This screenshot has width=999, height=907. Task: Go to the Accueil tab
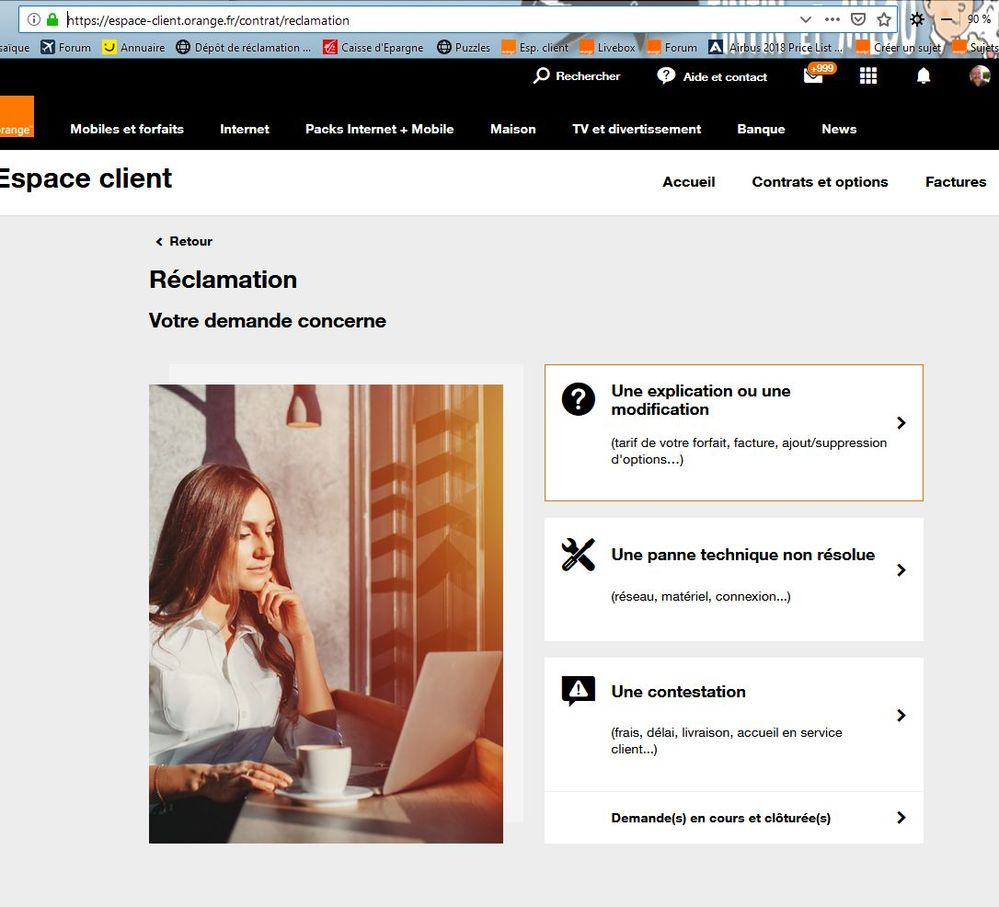(689, 182)
